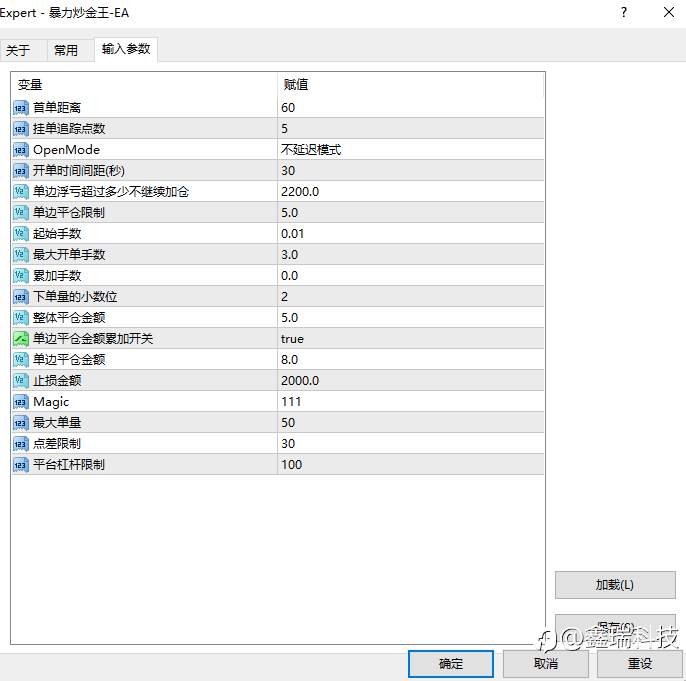The height and width of the screenshot is (681, 686).
Task: Edit the 挂单追踪点数 value 5
Action: (411, 129)
